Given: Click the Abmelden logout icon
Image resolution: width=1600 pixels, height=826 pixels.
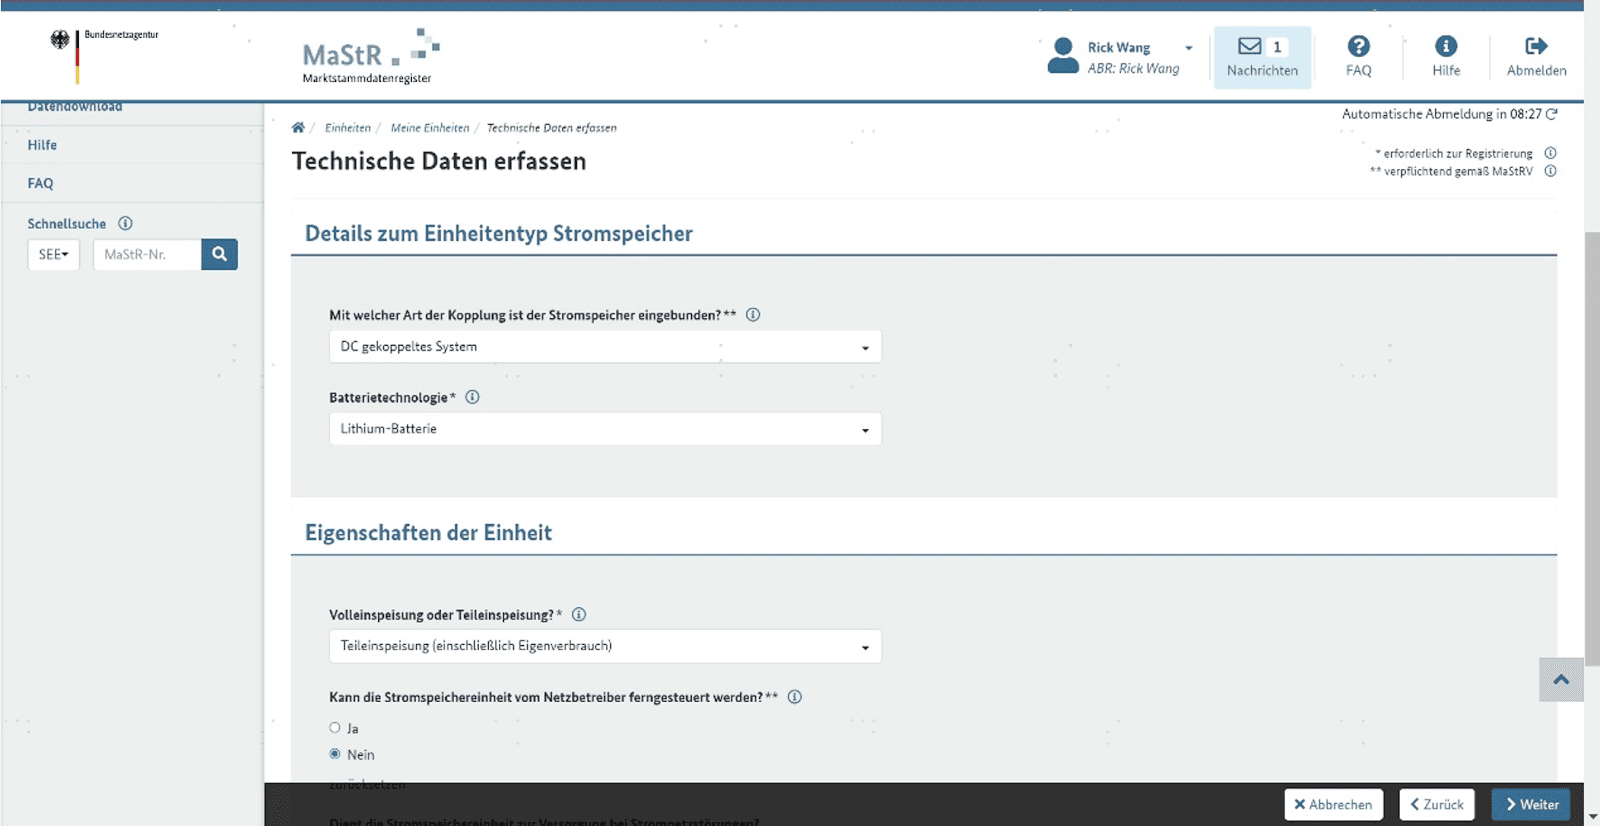Looking at the screenshot, I should coord(1536,46).
